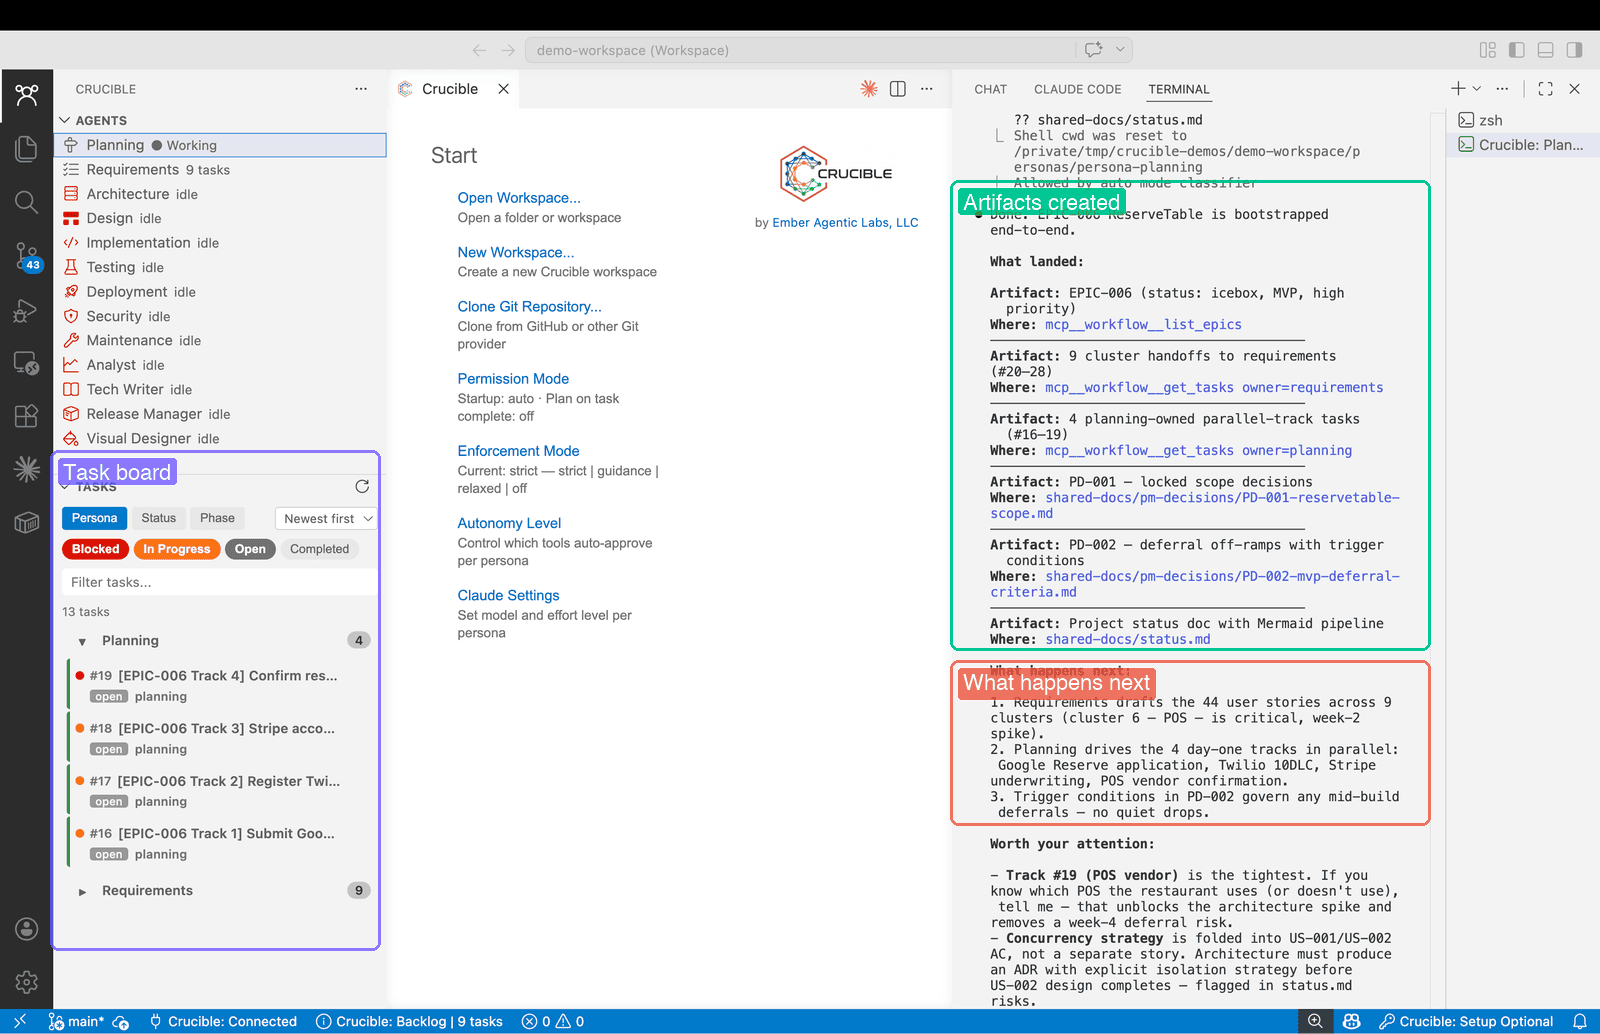Open the Claude starburst sidebar icon

27,468
